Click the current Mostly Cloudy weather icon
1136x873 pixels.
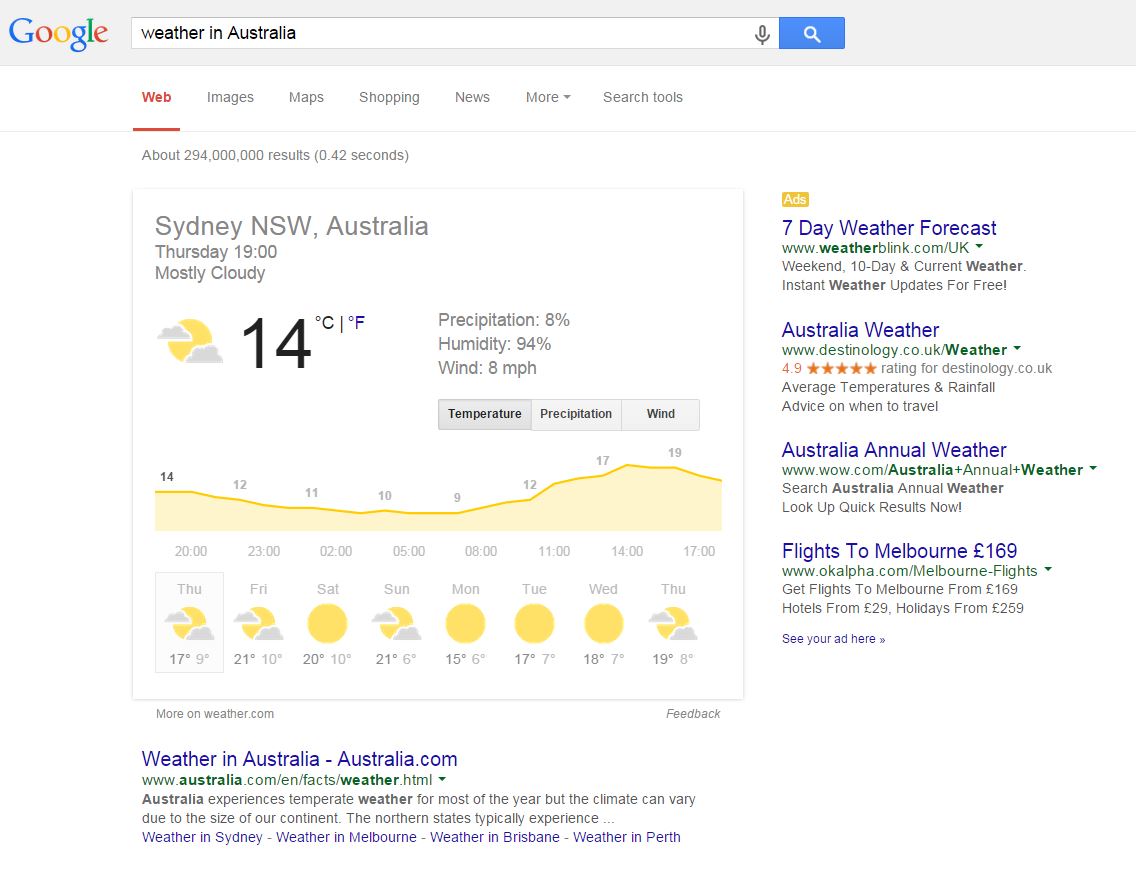191,341
